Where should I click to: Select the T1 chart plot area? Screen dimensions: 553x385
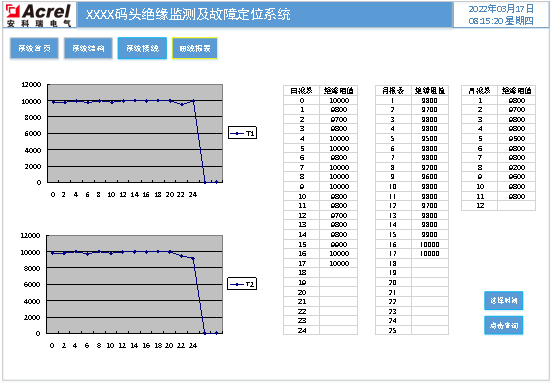[135, 133]
